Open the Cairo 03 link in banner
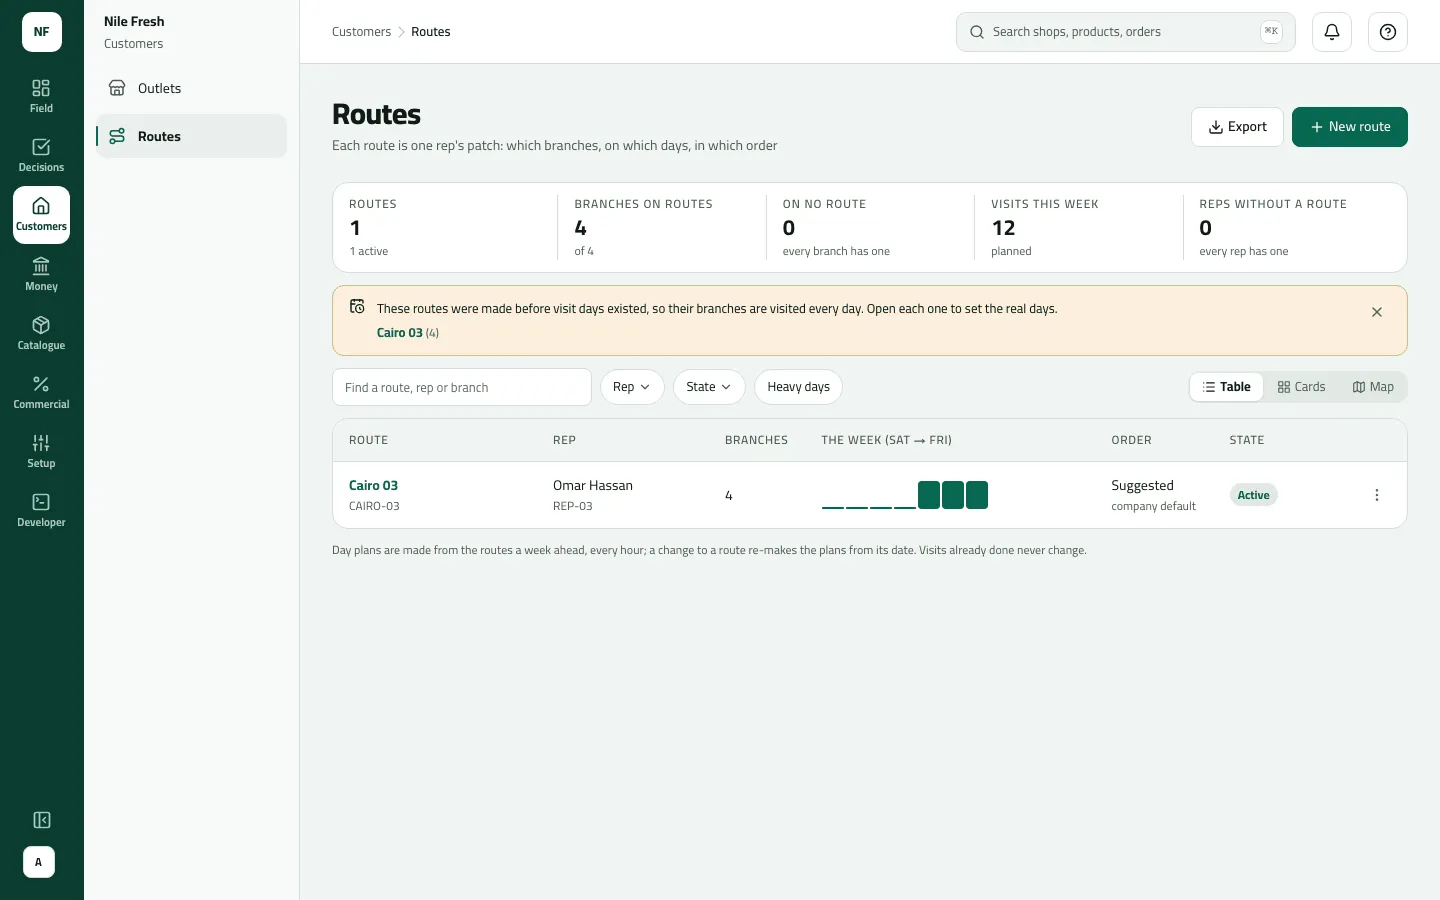 [x=399, y=333]
